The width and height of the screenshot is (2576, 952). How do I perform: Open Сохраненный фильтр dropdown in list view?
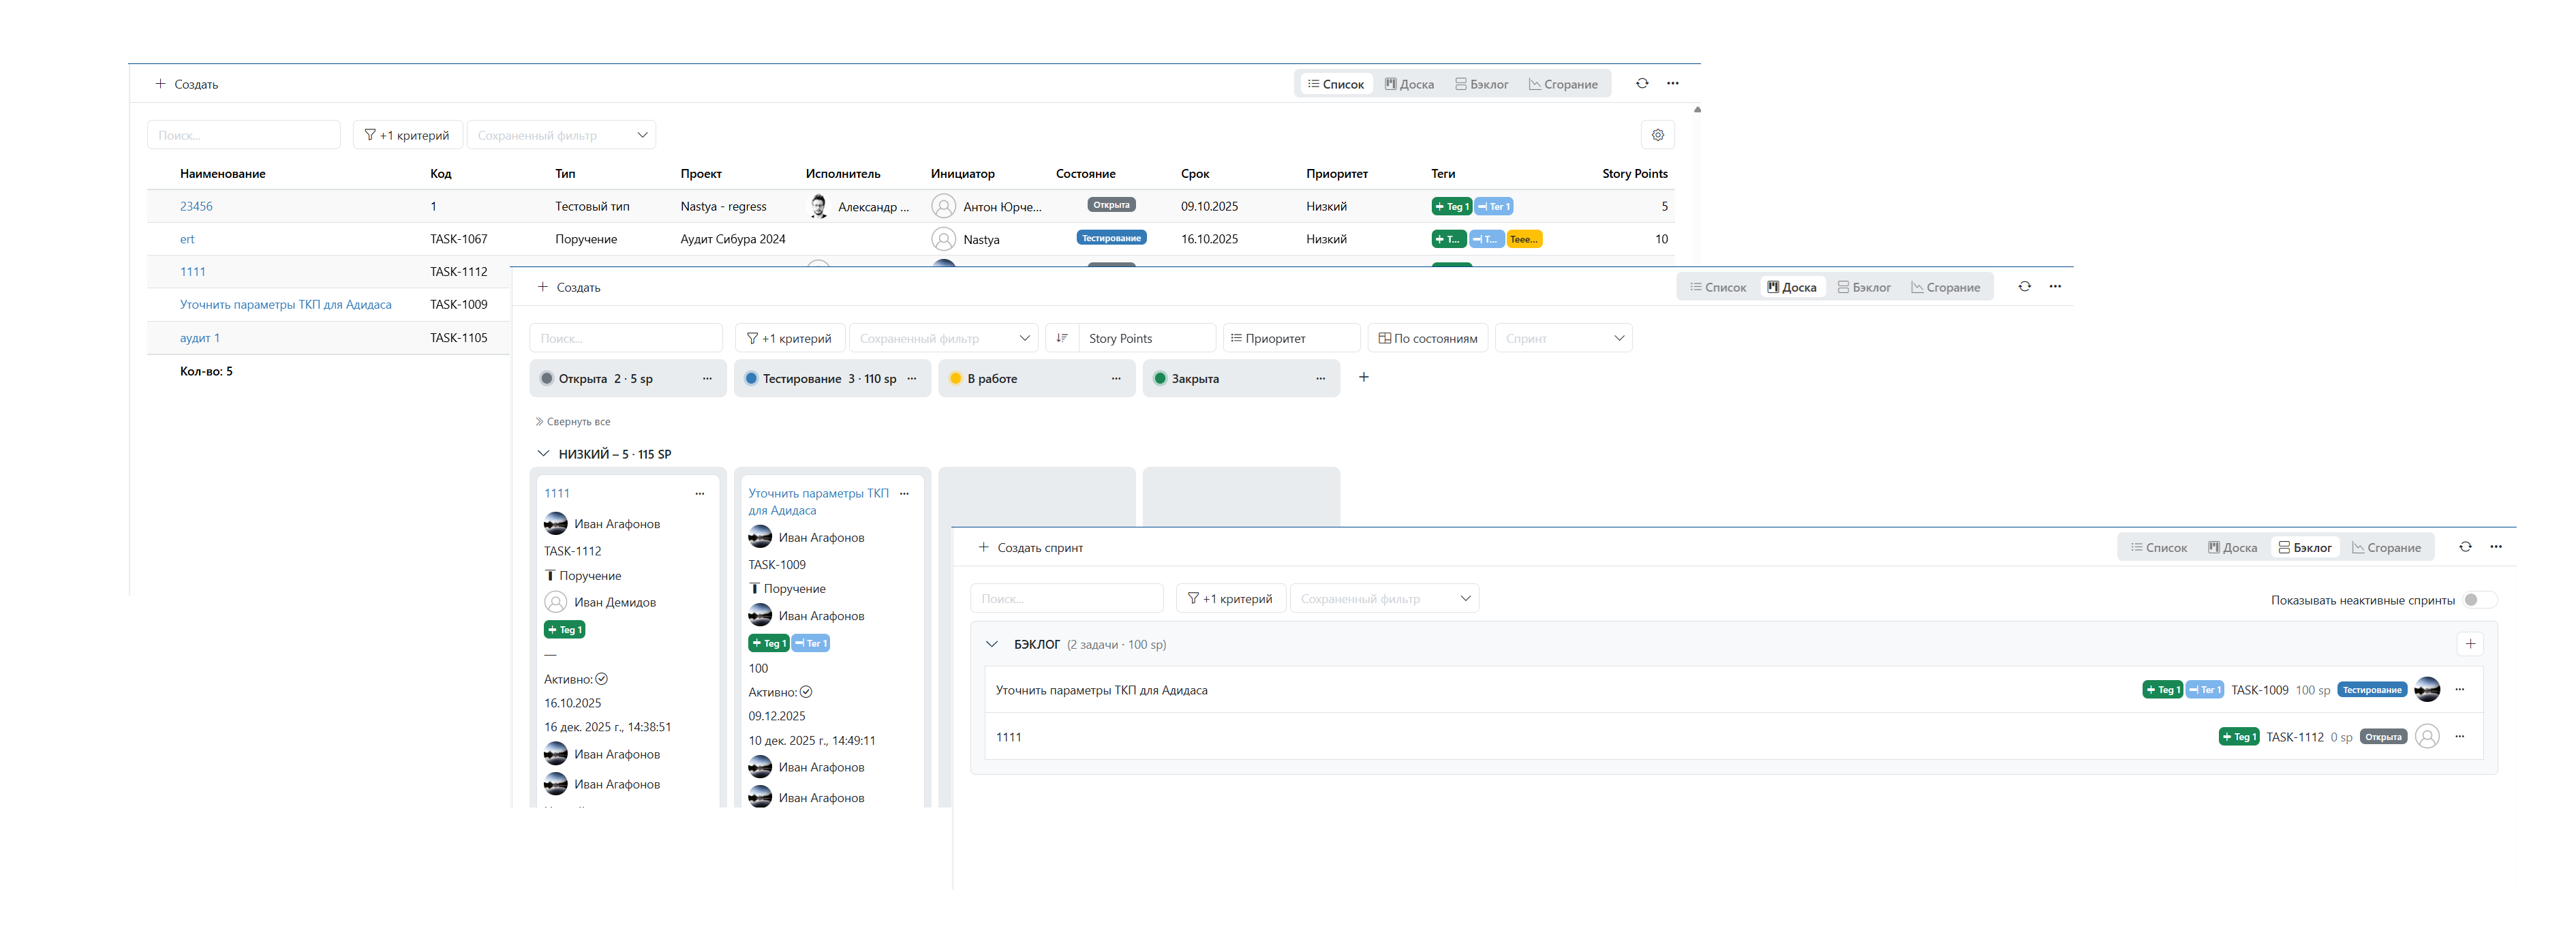[561, 135]
